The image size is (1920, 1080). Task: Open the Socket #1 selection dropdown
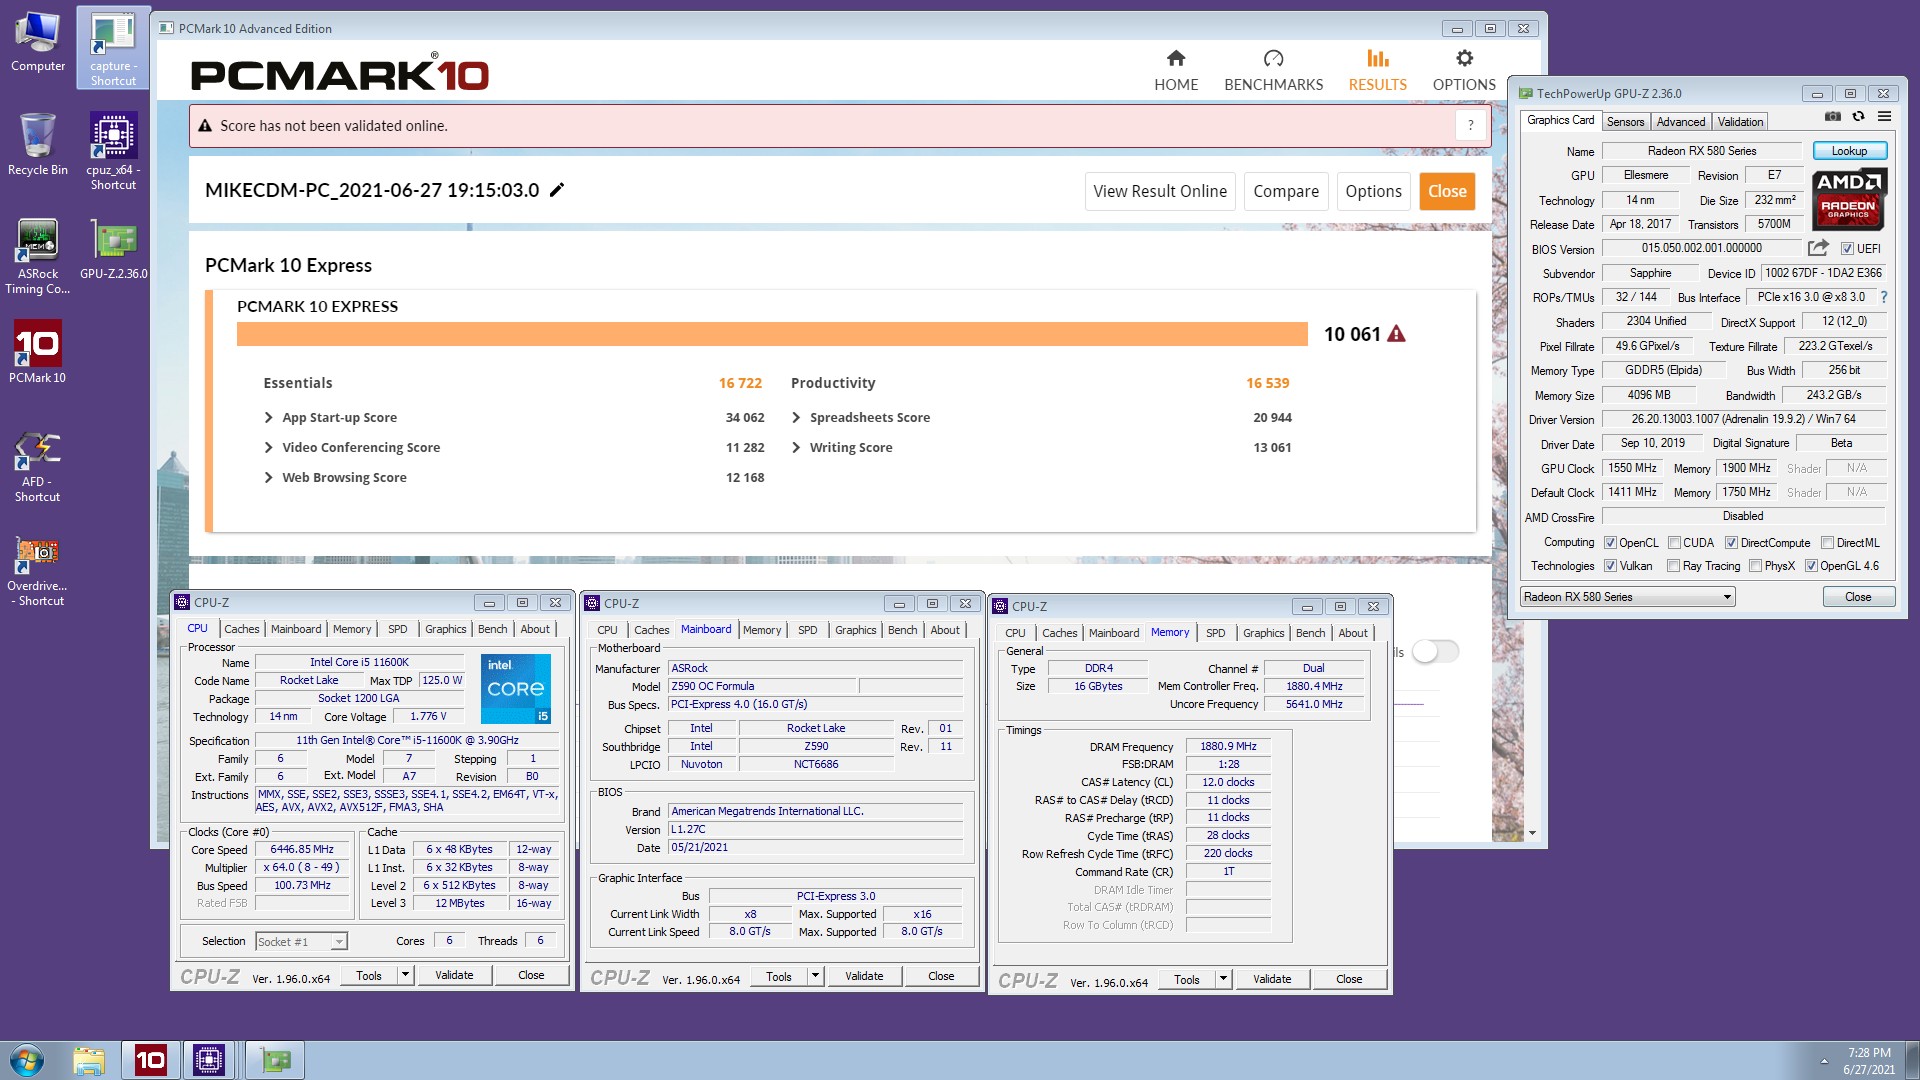click(300, 942)
